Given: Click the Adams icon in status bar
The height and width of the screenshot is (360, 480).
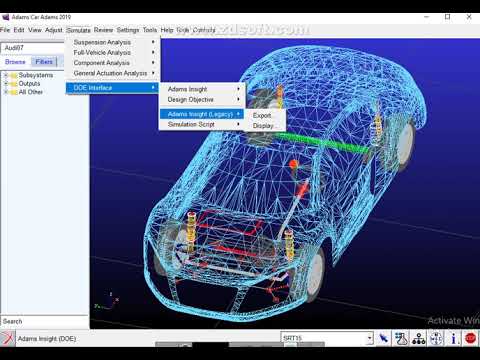Looking at the screenshot, I should click(x=7, y=339).
